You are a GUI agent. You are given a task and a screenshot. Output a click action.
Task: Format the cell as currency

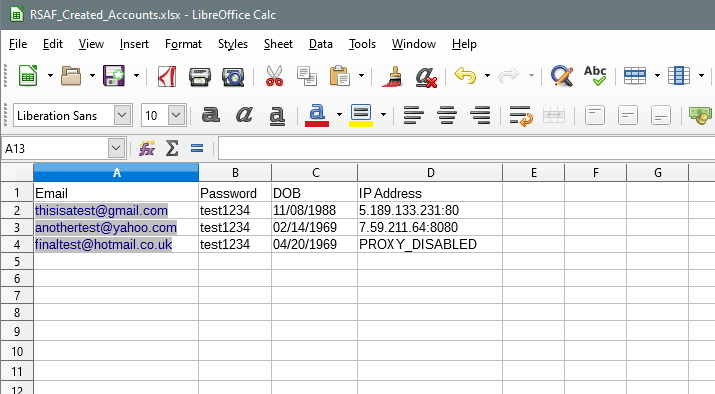tap(700, 115)
